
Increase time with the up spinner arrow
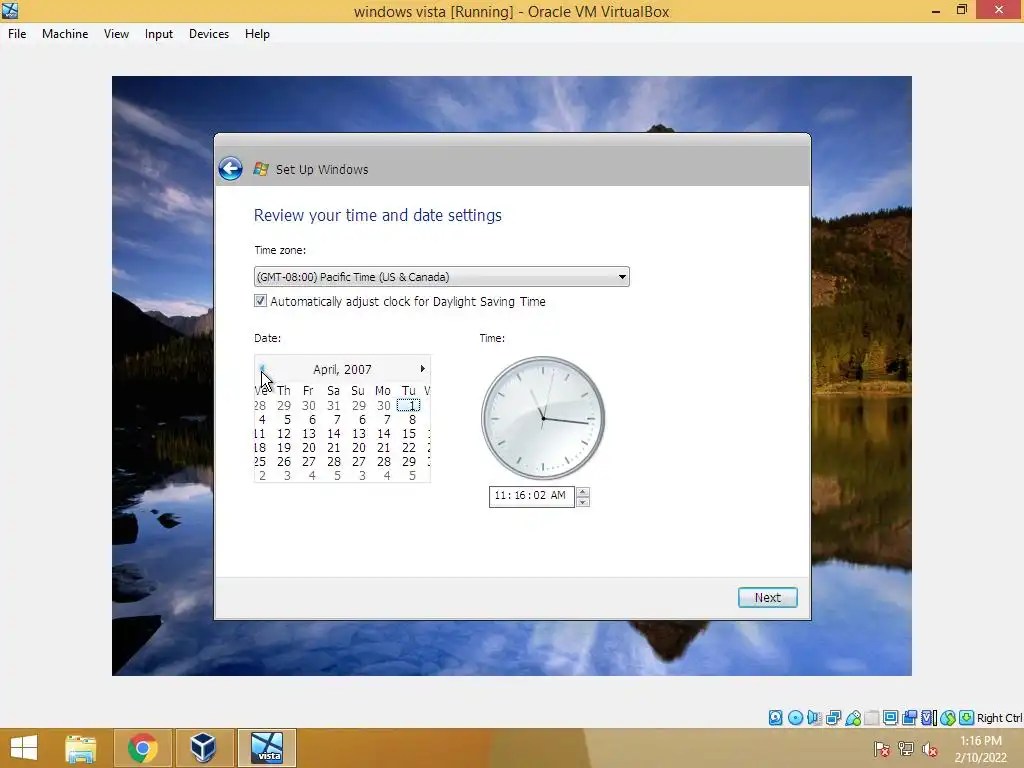click(583, 492)
